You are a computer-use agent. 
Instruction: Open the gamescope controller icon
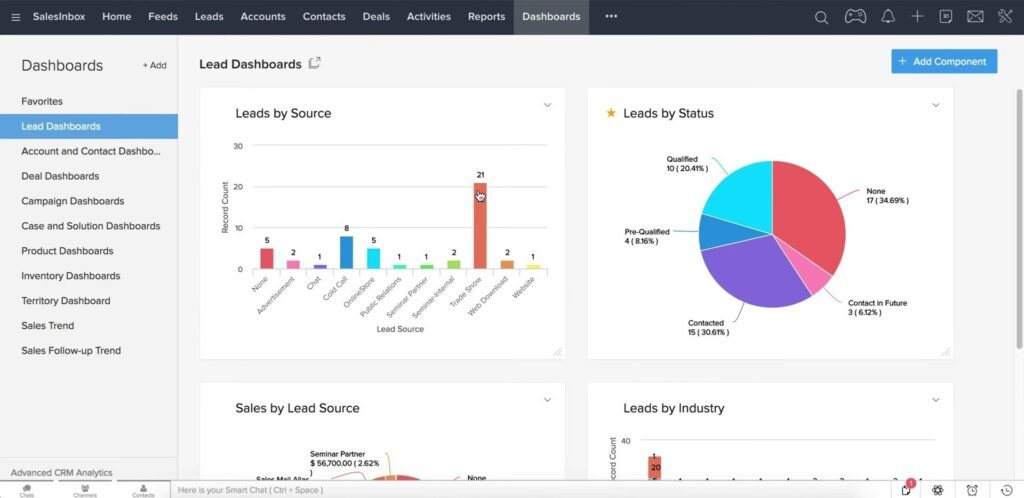pyautogui.click(x=855, y=16)
